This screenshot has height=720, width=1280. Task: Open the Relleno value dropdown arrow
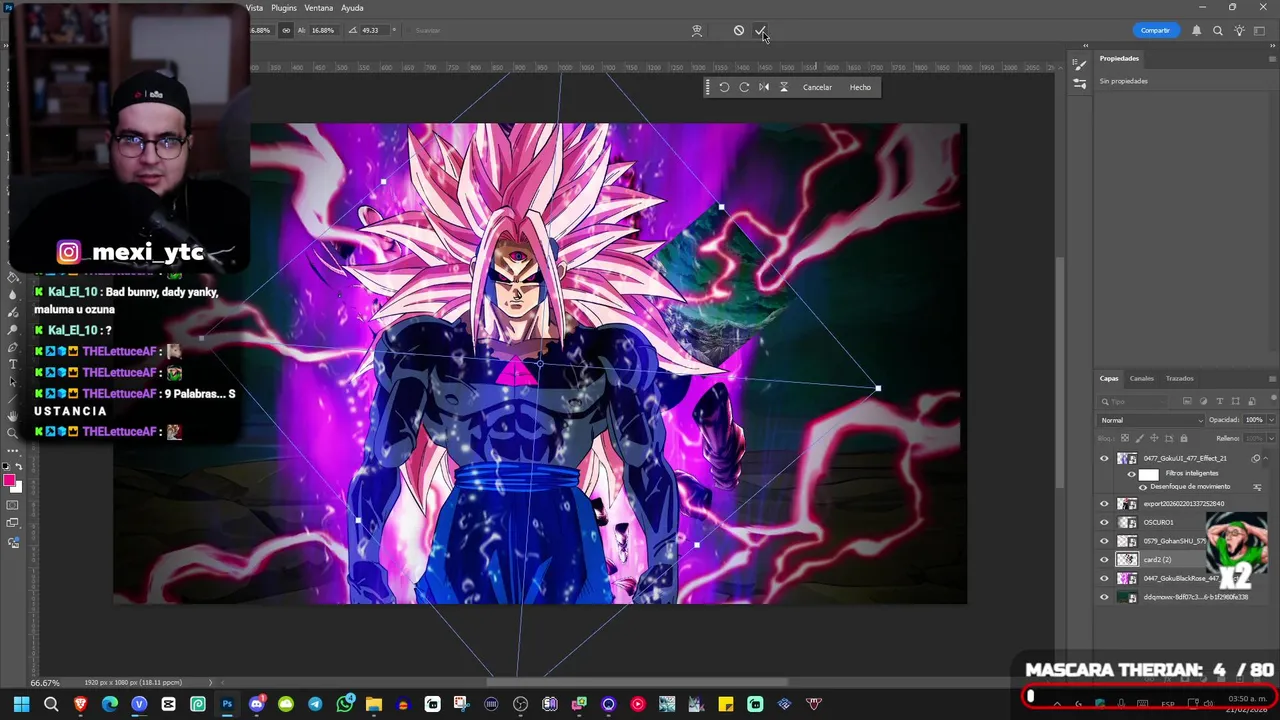pyautogui.click(x=1271, y=438)
